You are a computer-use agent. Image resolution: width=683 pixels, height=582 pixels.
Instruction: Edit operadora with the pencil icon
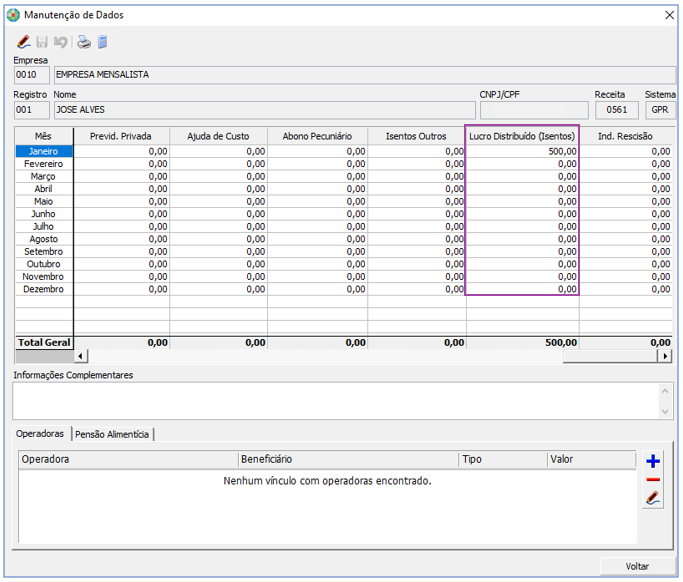[653, 498]
